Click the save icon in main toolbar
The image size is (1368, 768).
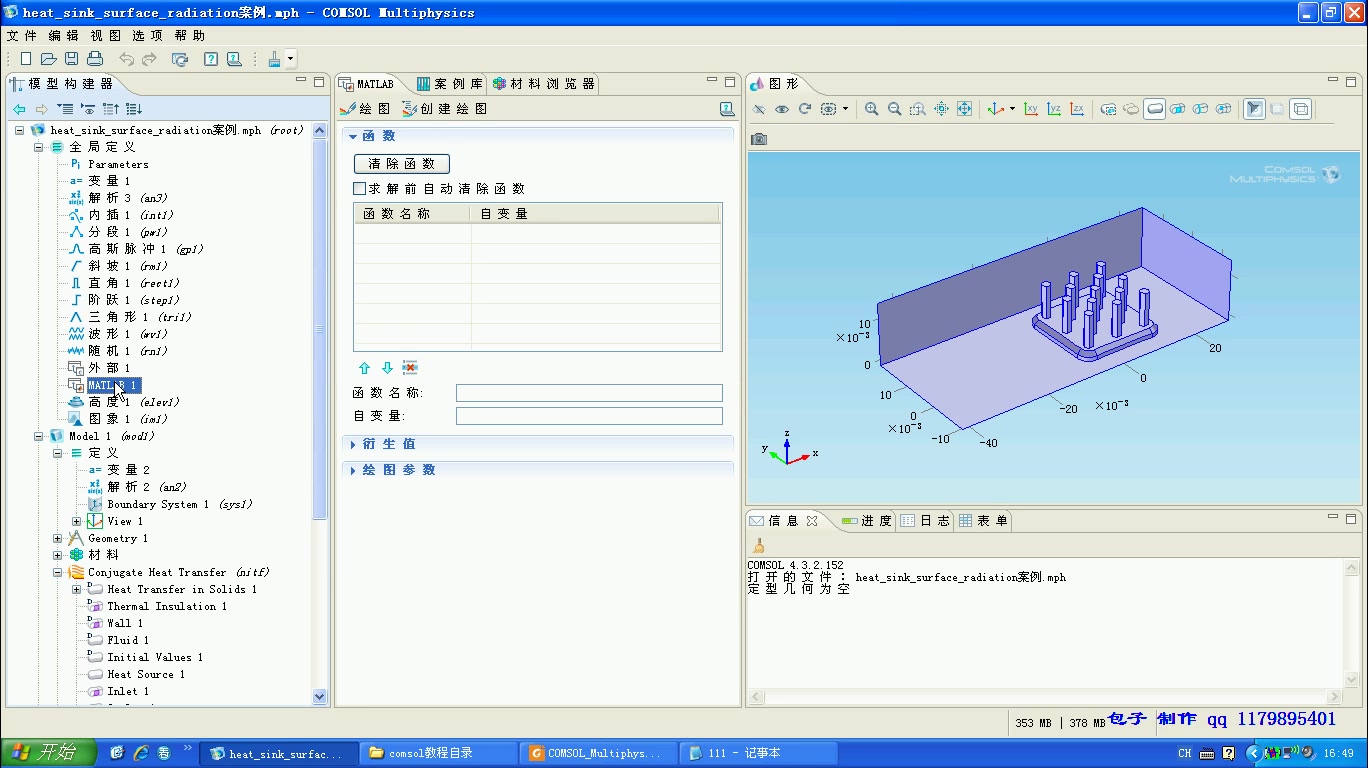(72, 59)
